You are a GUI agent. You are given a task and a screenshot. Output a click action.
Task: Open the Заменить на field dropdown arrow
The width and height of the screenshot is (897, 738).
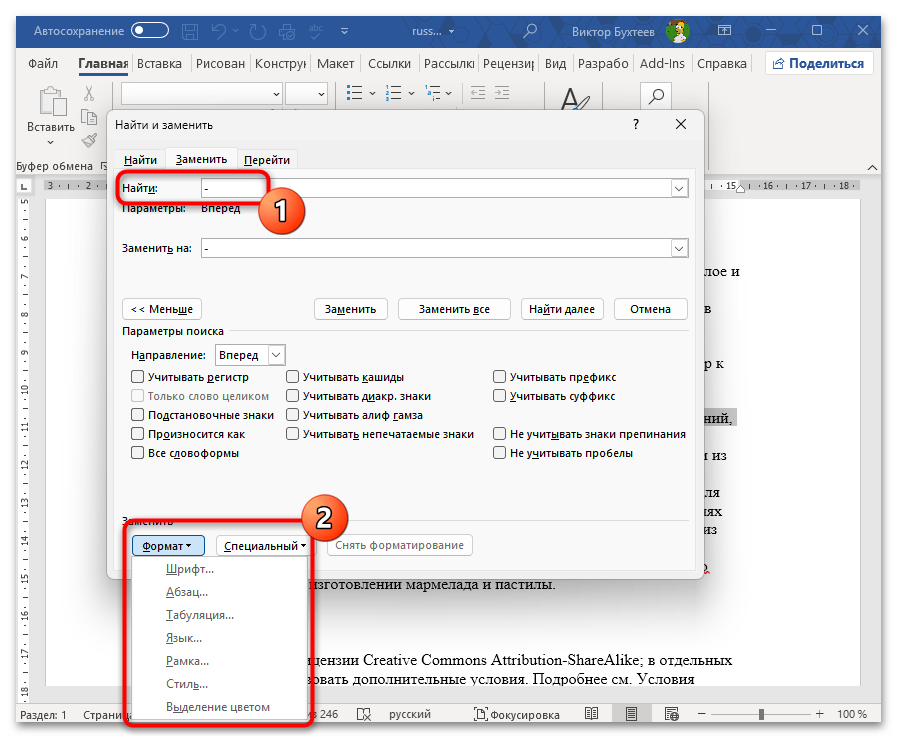point(679,248)
